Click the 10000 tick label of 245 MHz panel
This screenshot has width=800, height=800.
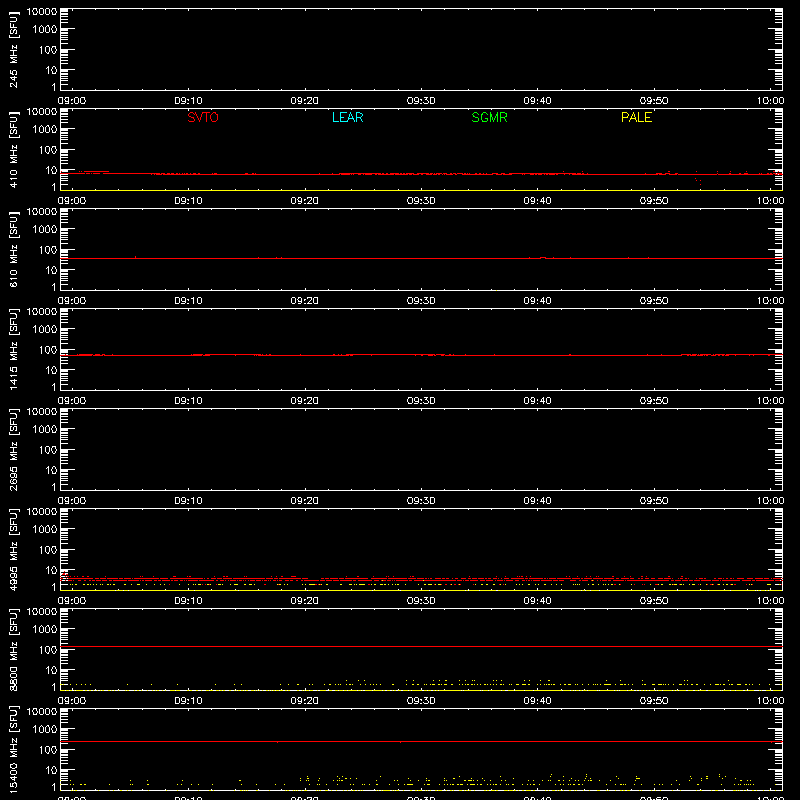41,12
